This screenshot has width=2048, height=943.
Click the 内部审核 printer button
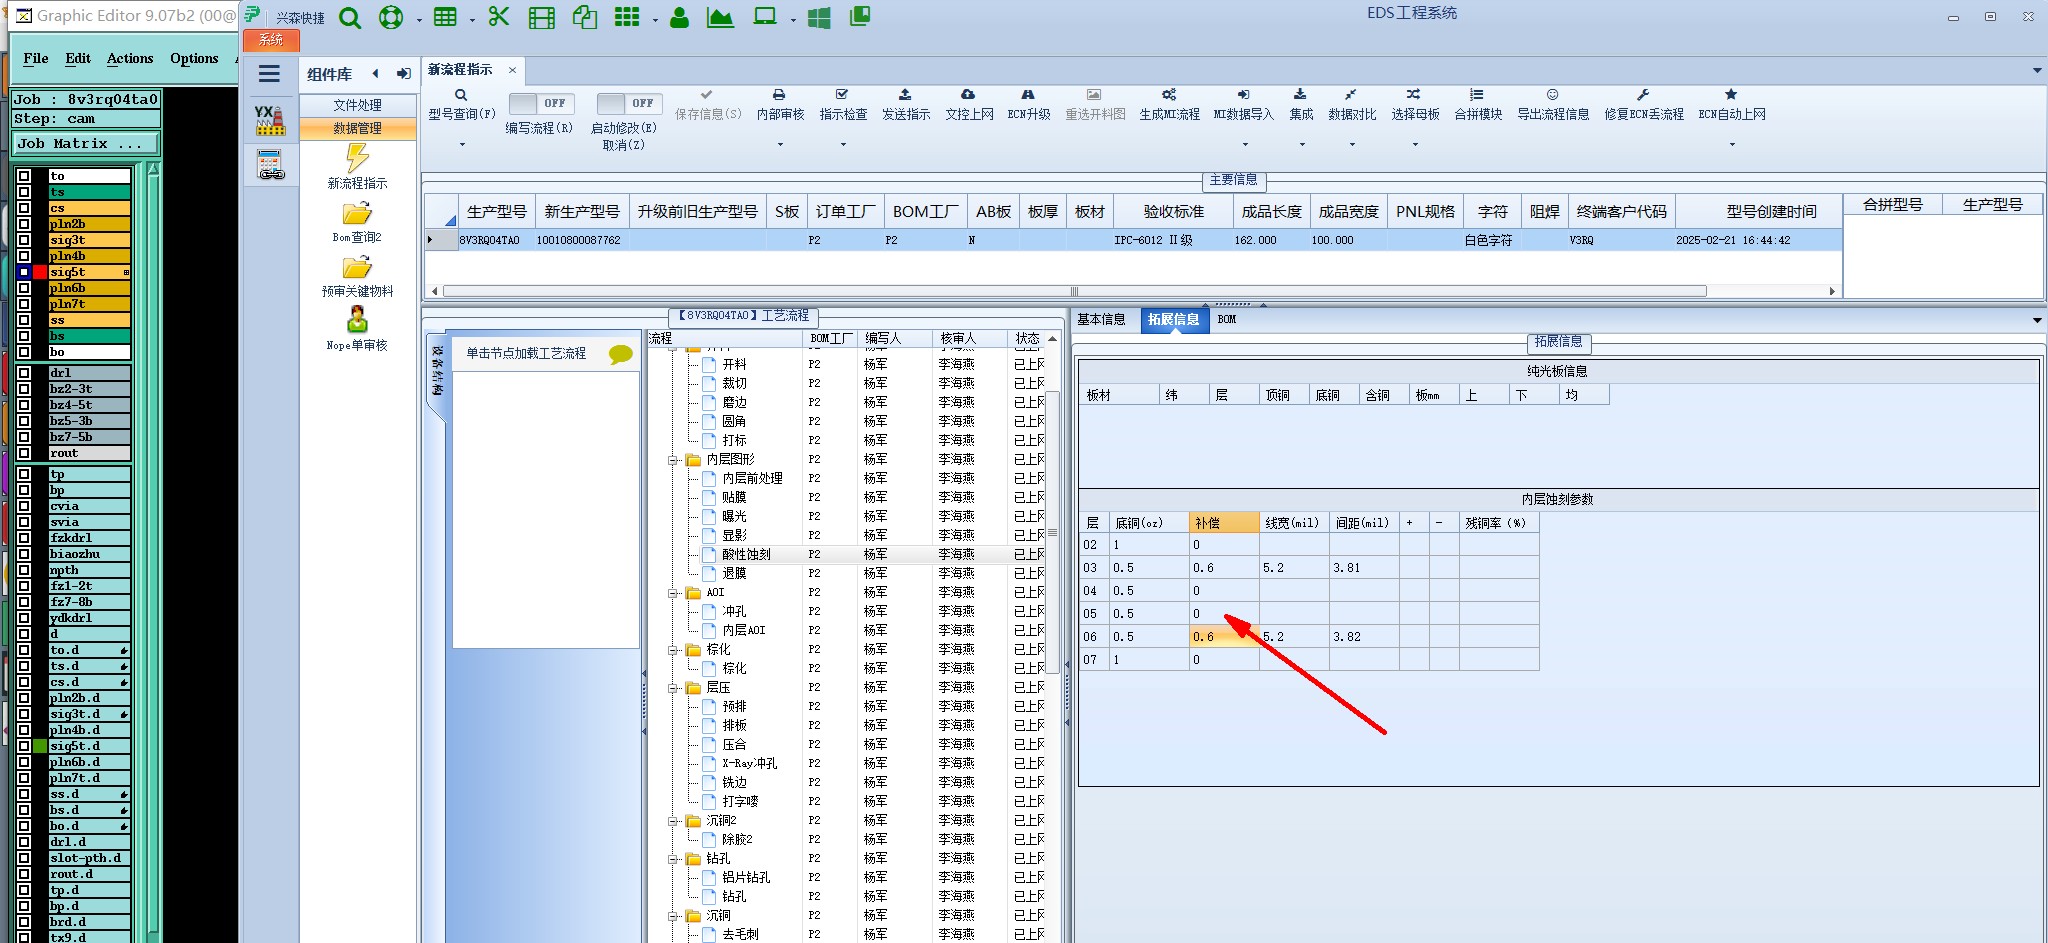point(780,105)
